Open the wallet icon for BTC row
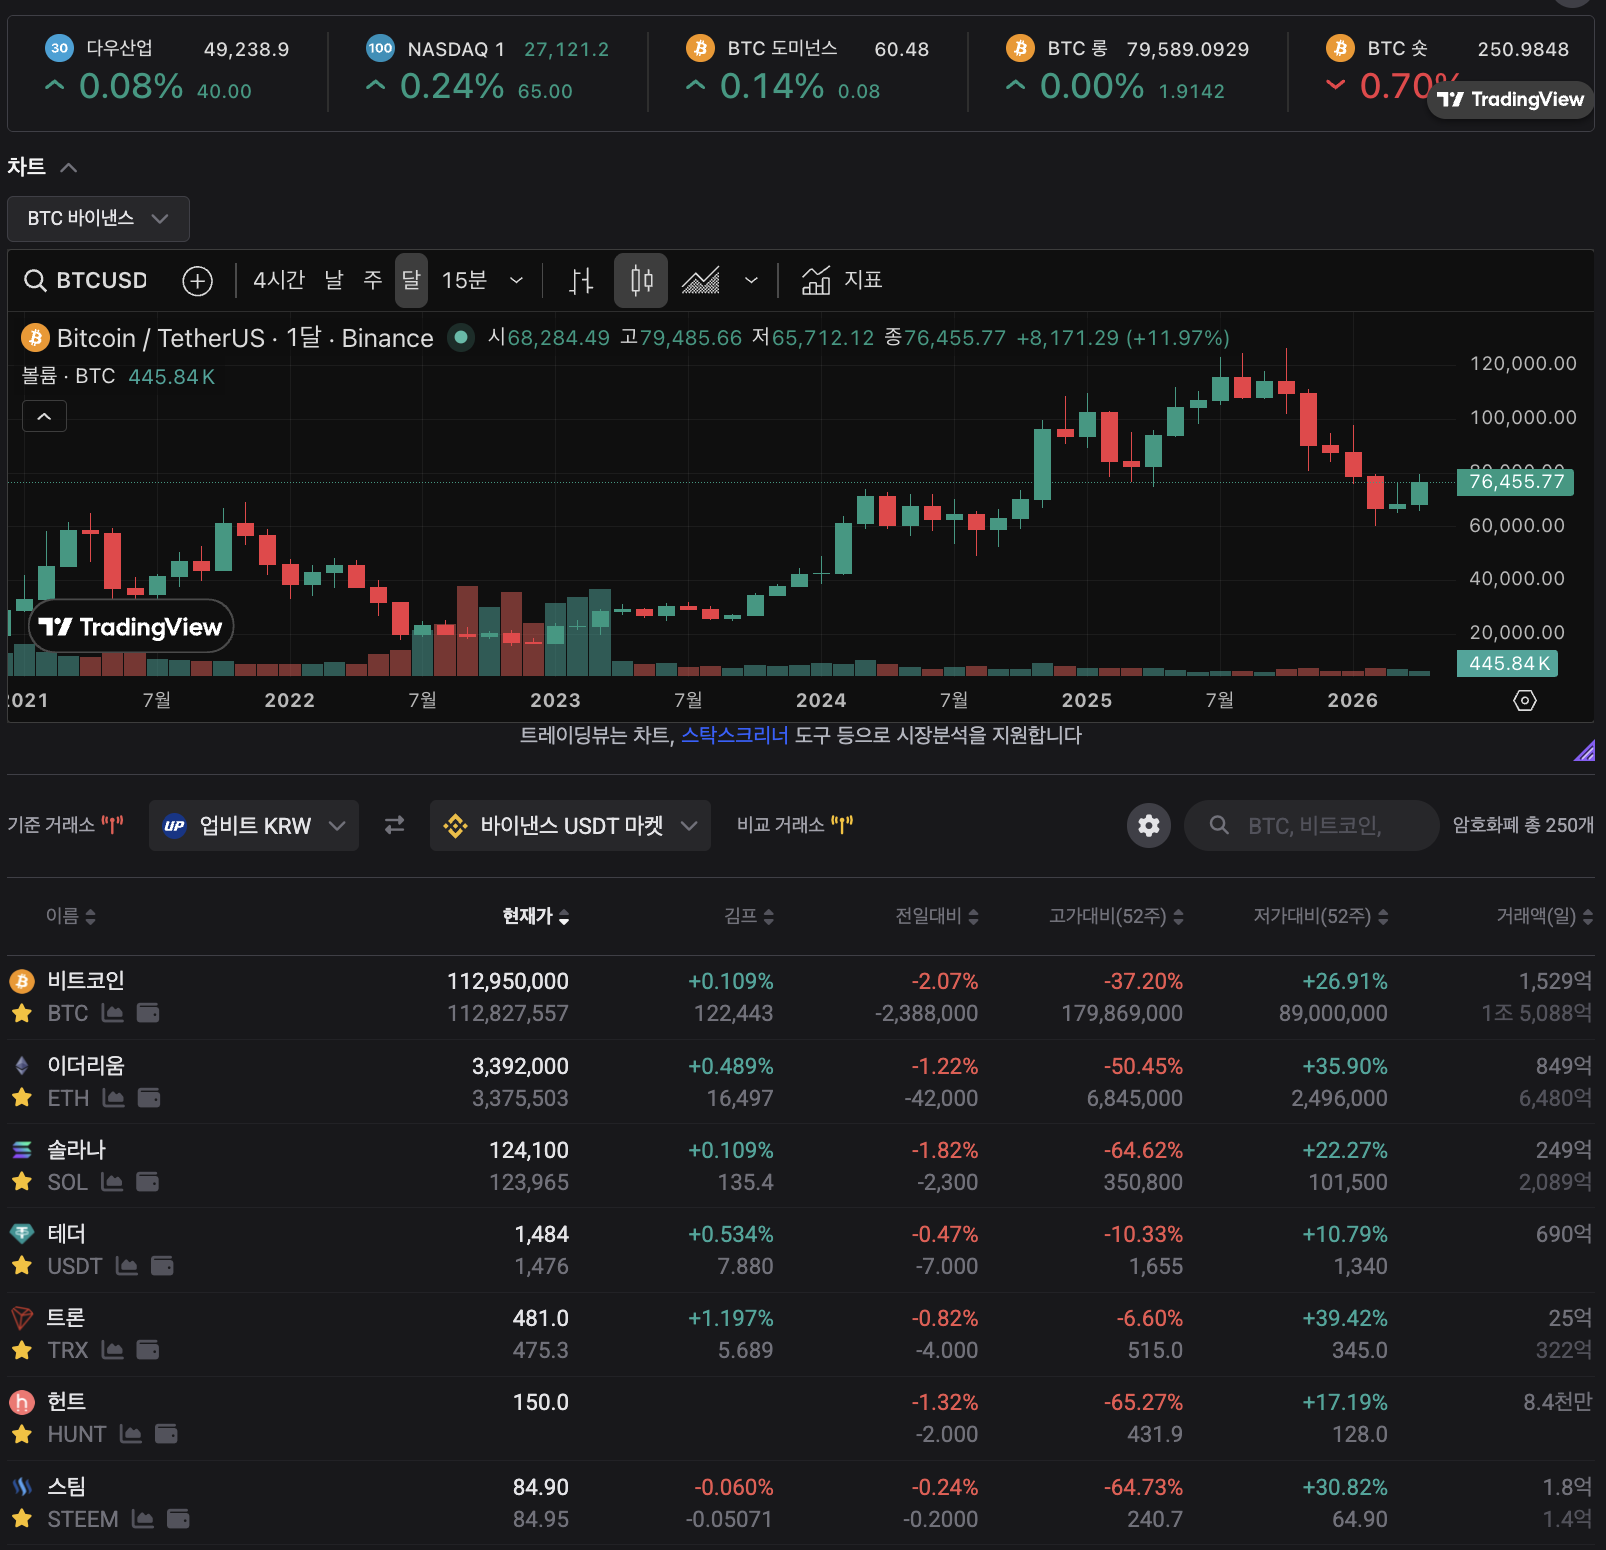1606x1550 pixels. pyautogui.click(x=148, y=1013)
